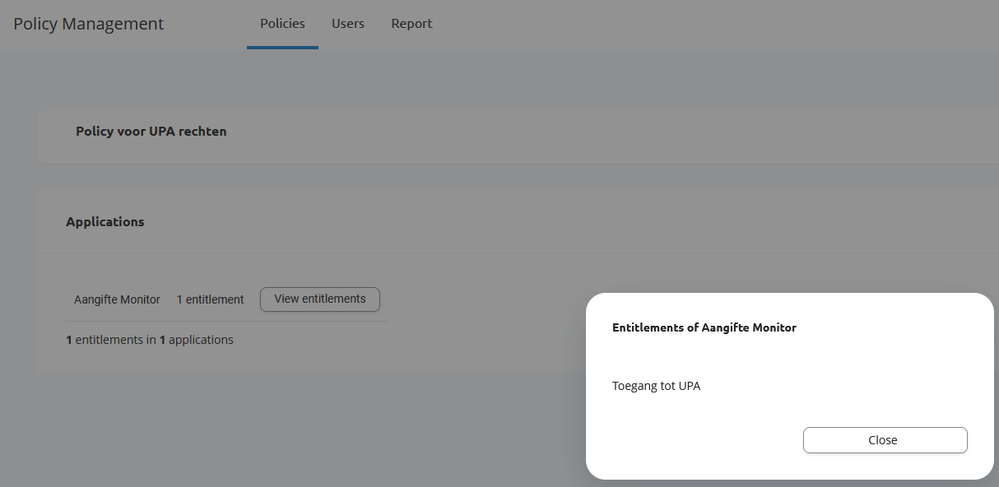The image size is (999, 487).
Task: Click empty space left of the Close button
Action: pos(700,440)
